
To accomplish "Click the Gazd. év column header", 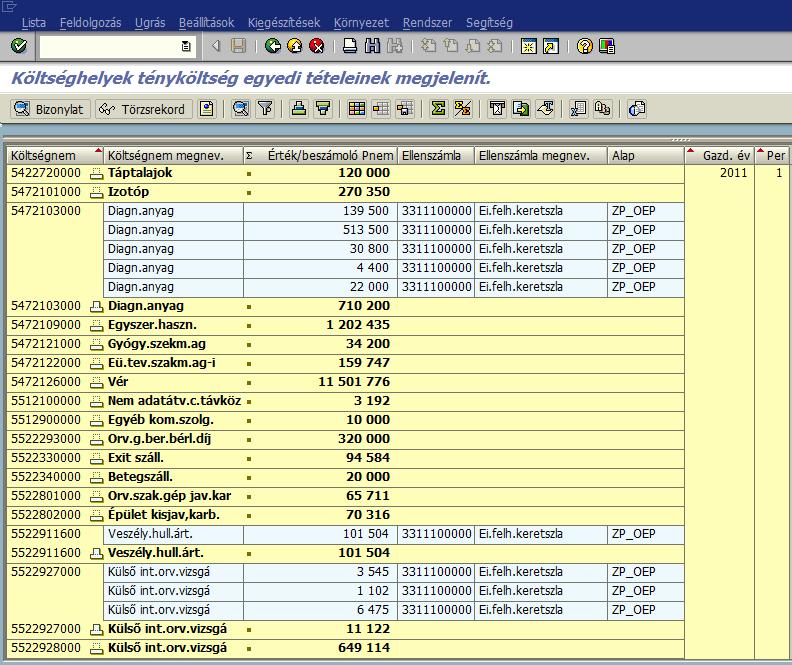I will click(x=719, y=156).
